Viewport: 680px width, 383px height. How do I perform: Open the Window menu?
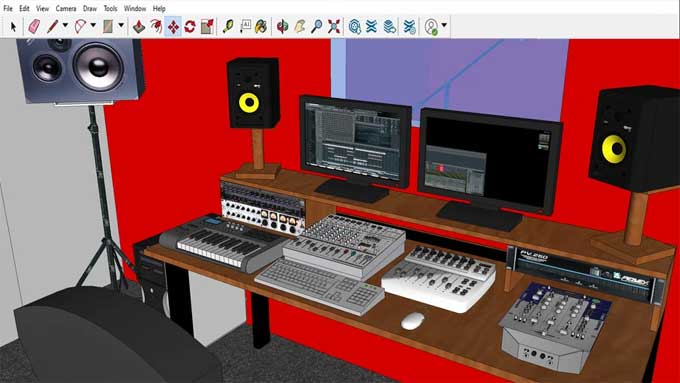pos(135,8)
